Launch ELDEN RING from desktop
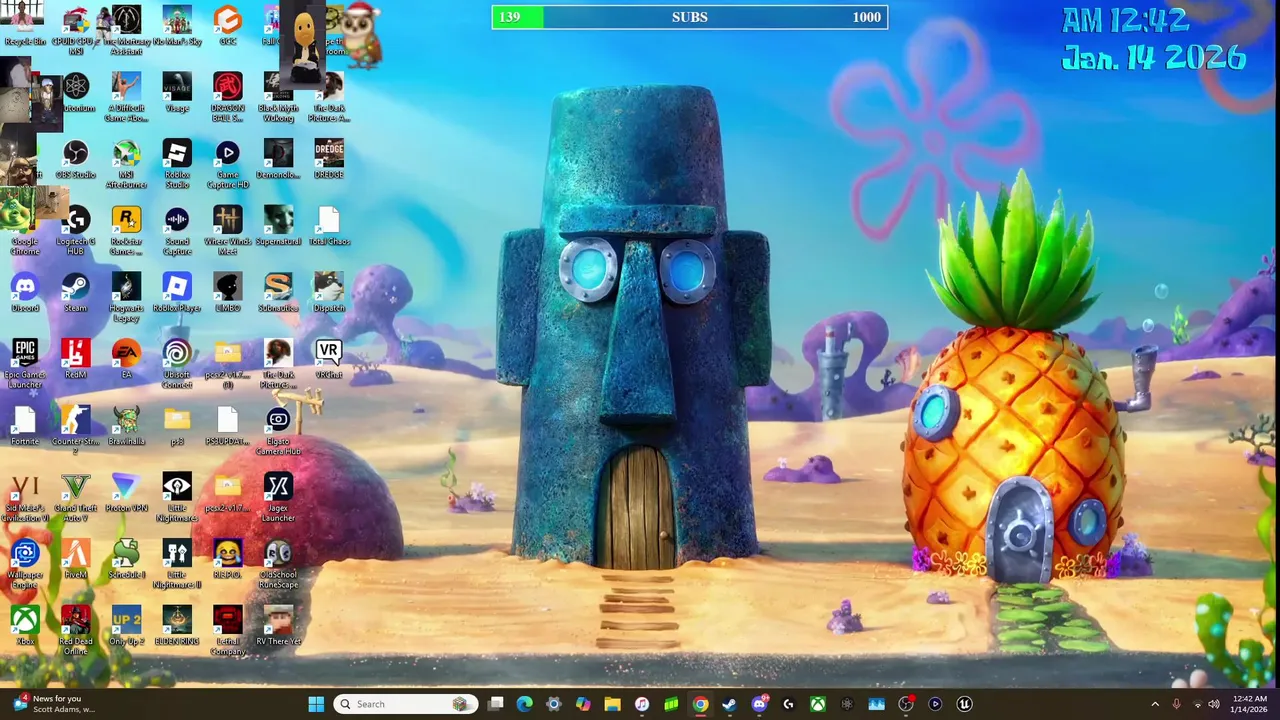 click(x=177, y=625)
